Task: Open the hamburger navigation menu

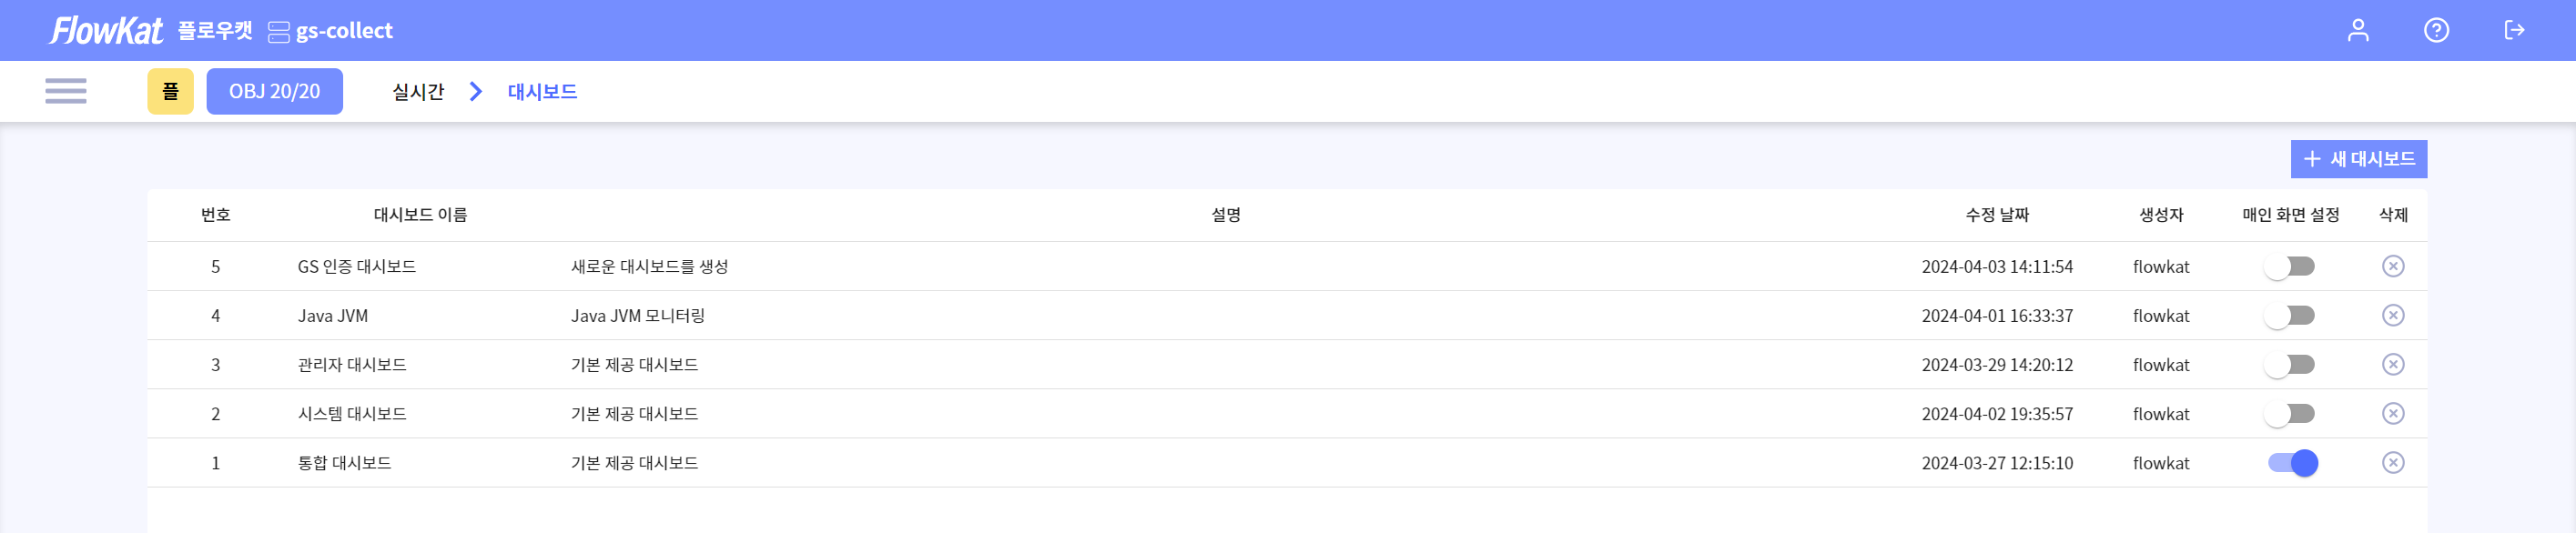Action: pos(66,91)
